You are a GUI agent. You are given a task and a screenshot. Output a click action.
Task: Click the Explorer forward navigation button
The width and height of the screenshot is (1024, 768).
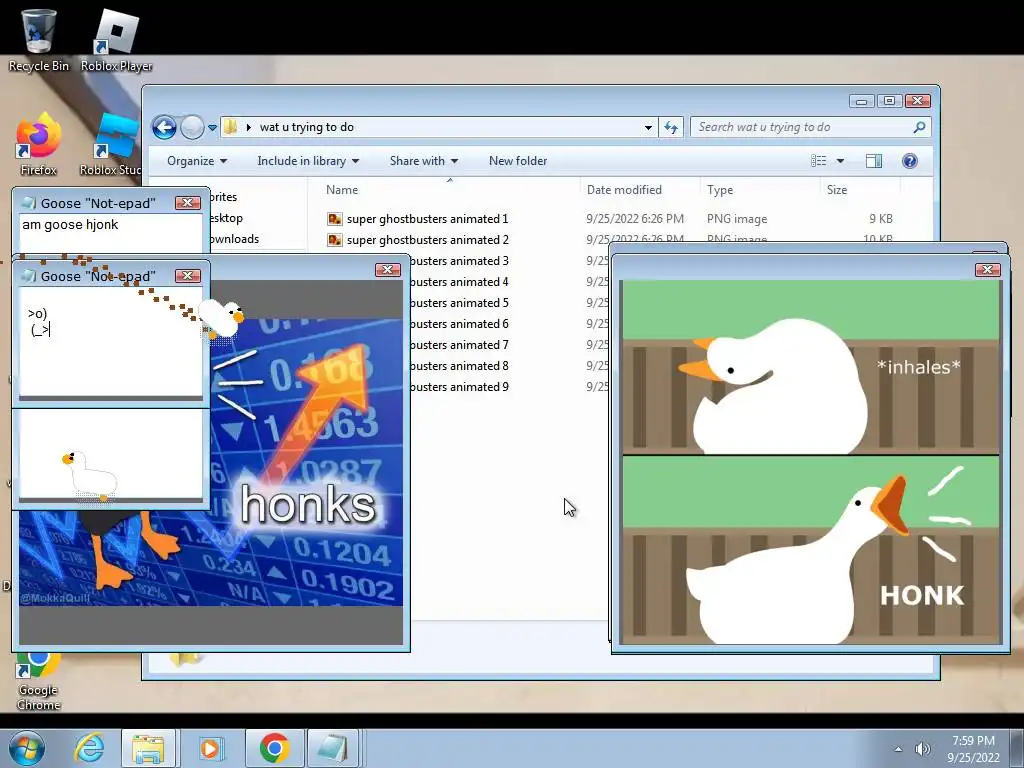(192, 127)
